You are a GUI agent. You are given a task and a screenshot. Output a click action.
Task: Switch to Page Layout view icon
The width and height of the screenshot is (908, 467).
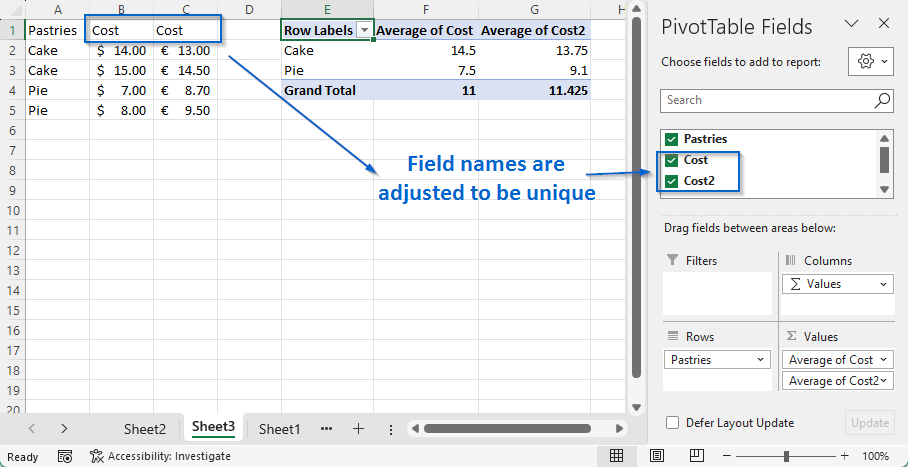coord(657,456)
